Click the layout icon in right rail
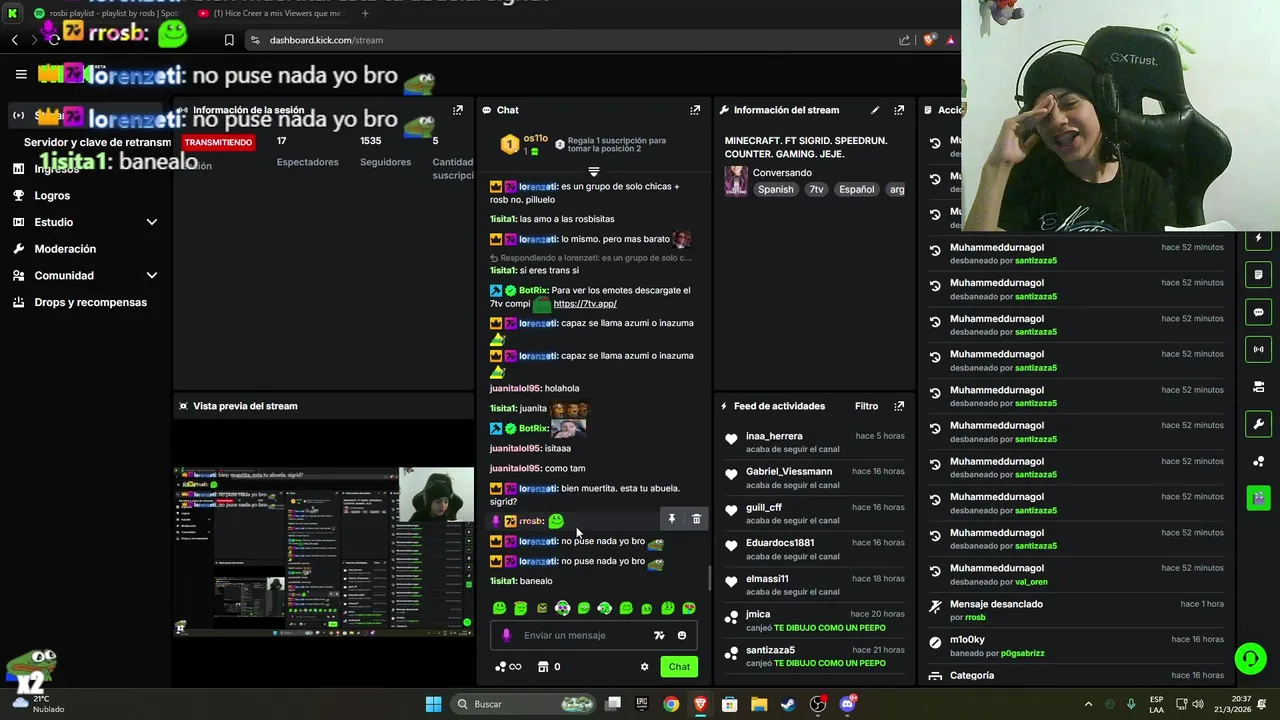The width and height of the screenshot is (1280, 720). pos(1259,387)
